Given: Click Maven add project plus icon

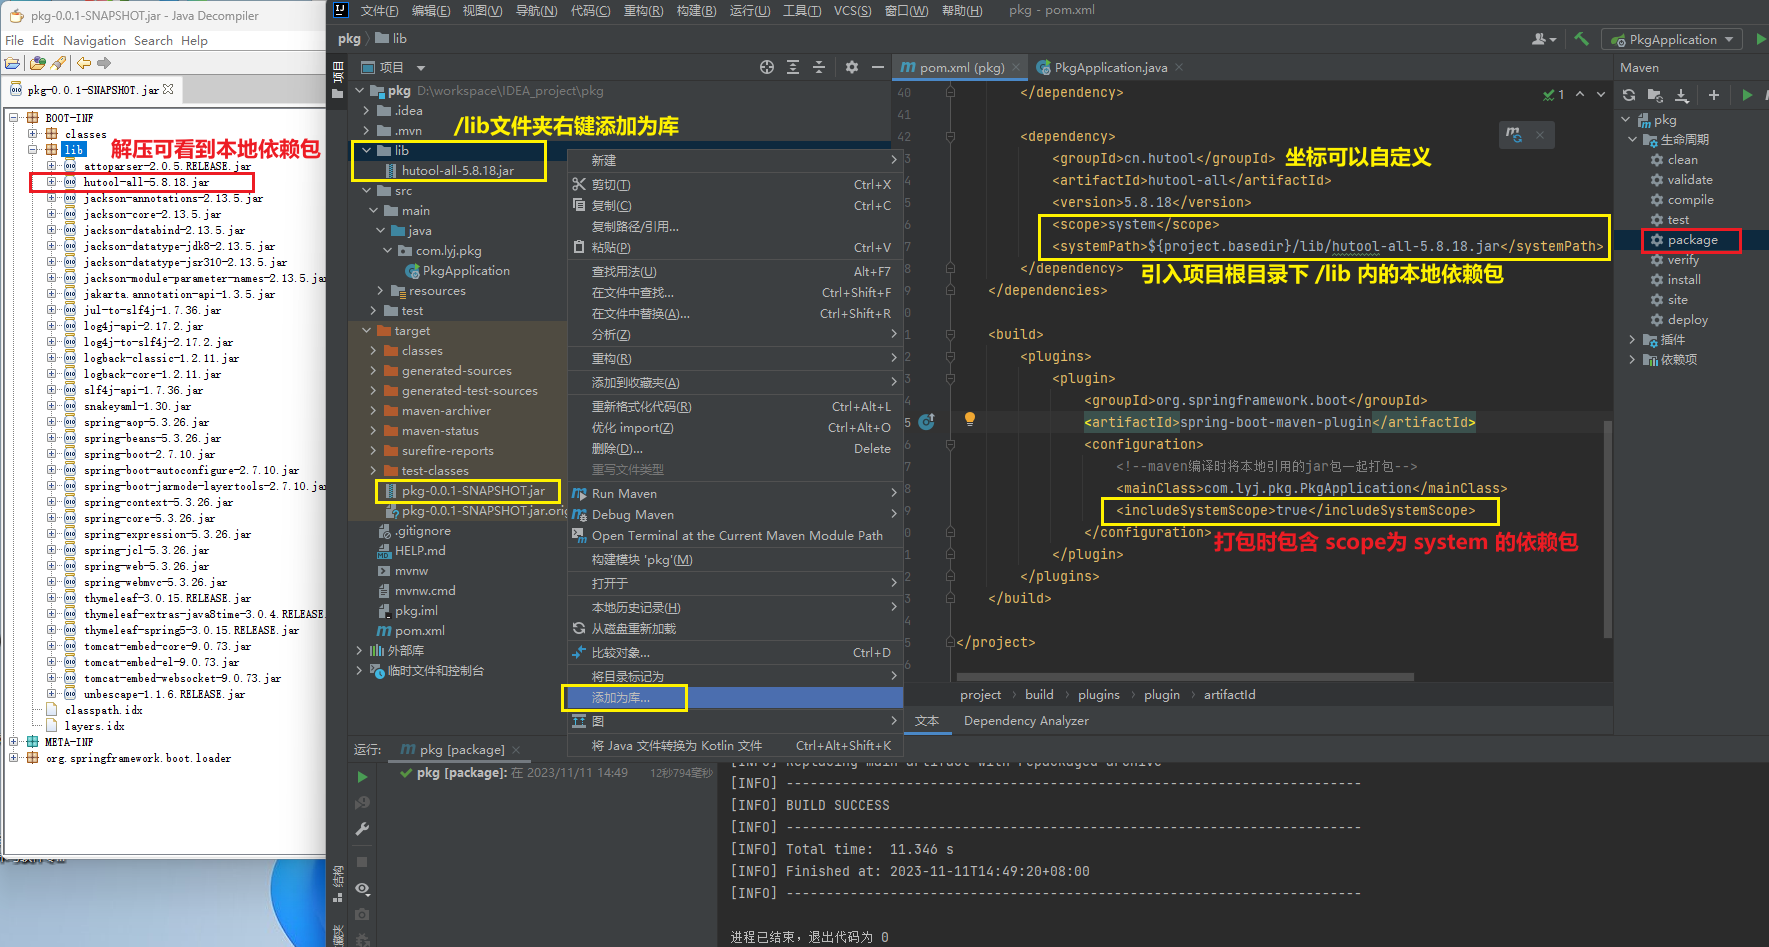Looking at the screenshot, I should [x=1714, y=95].
